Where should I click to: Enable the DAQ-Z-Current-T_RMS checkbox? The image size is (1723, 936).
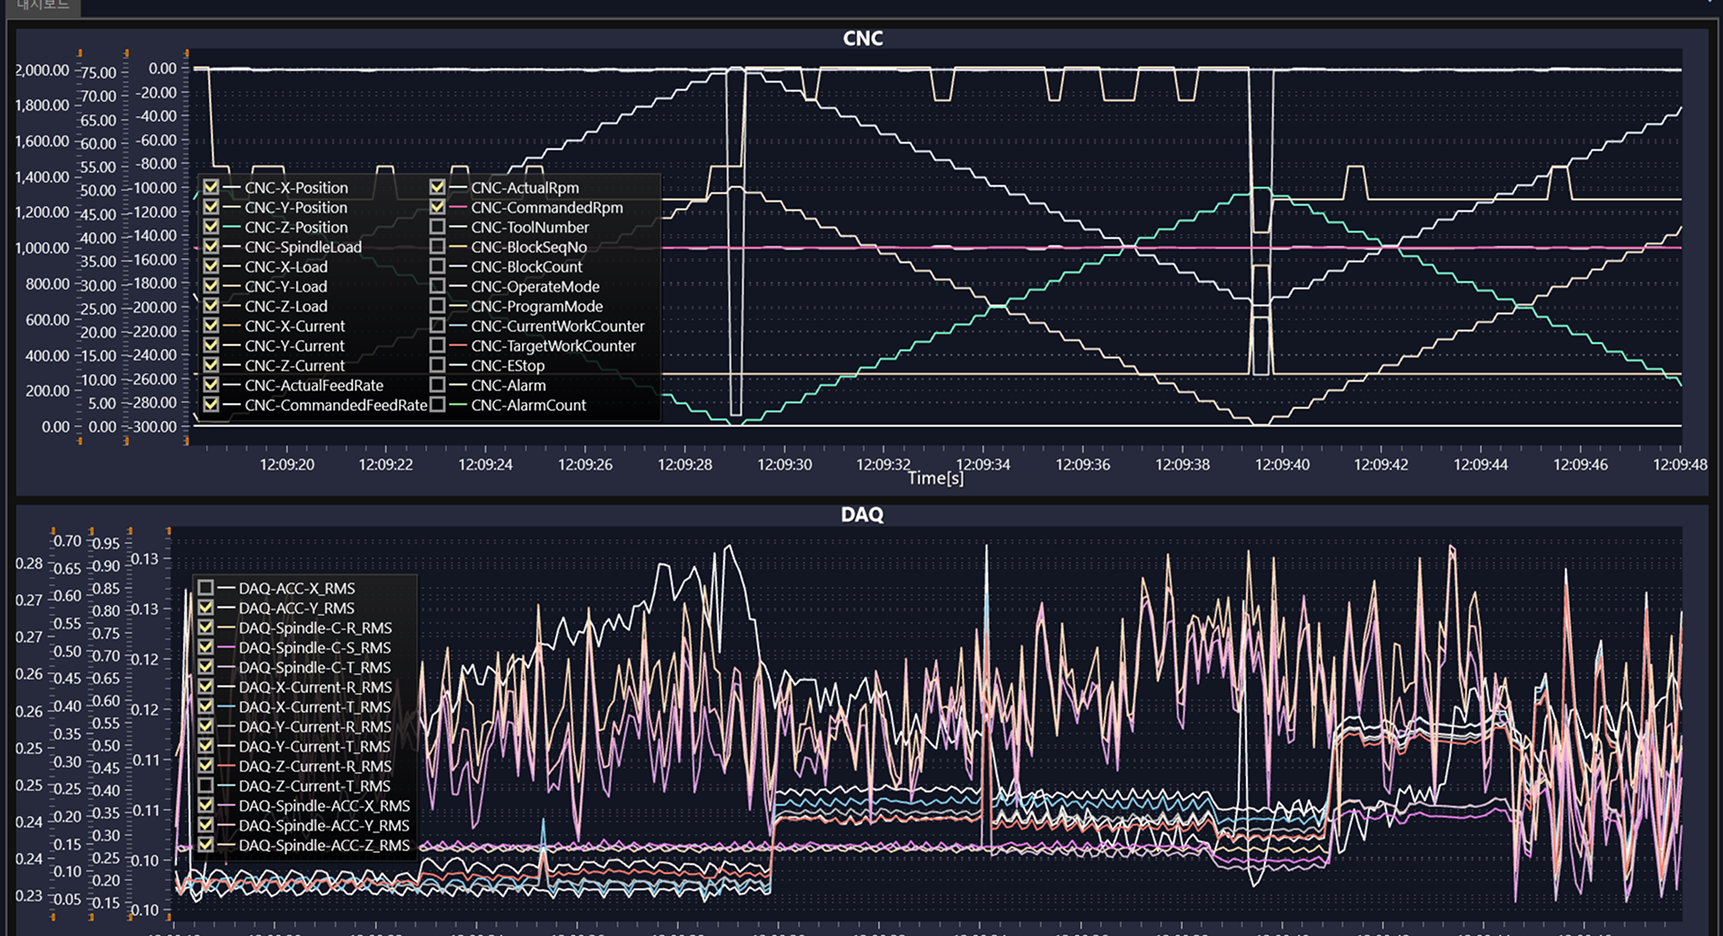pyautogui.click(x=205, y=786)
